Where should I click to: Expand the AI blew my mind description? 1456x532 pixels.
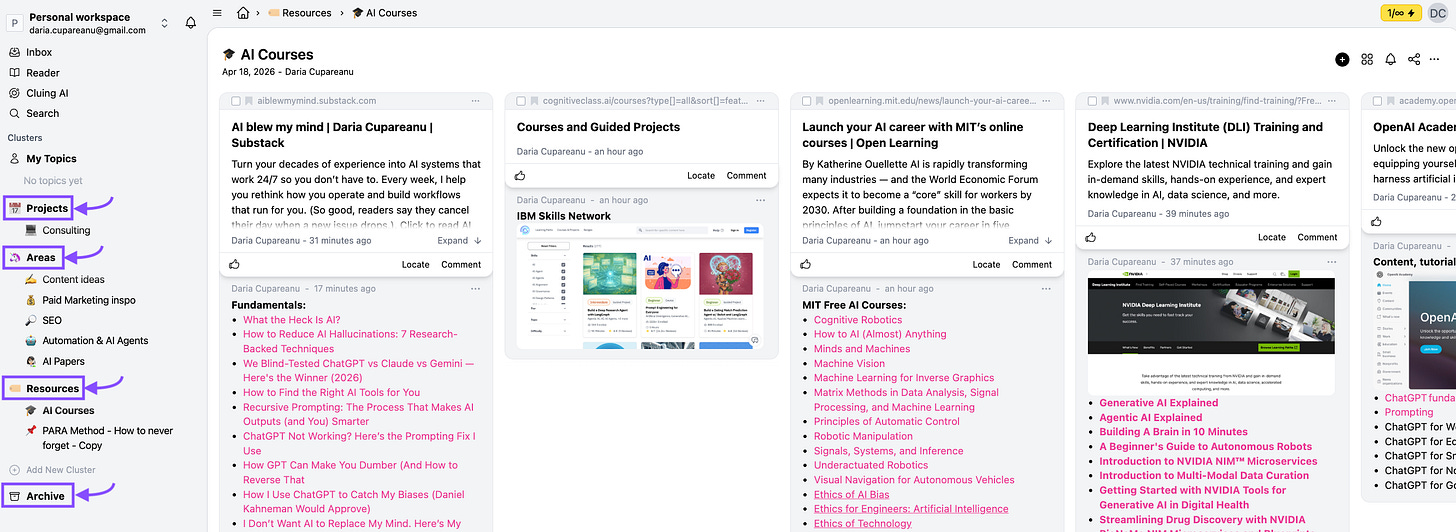(x=459, y=240)
